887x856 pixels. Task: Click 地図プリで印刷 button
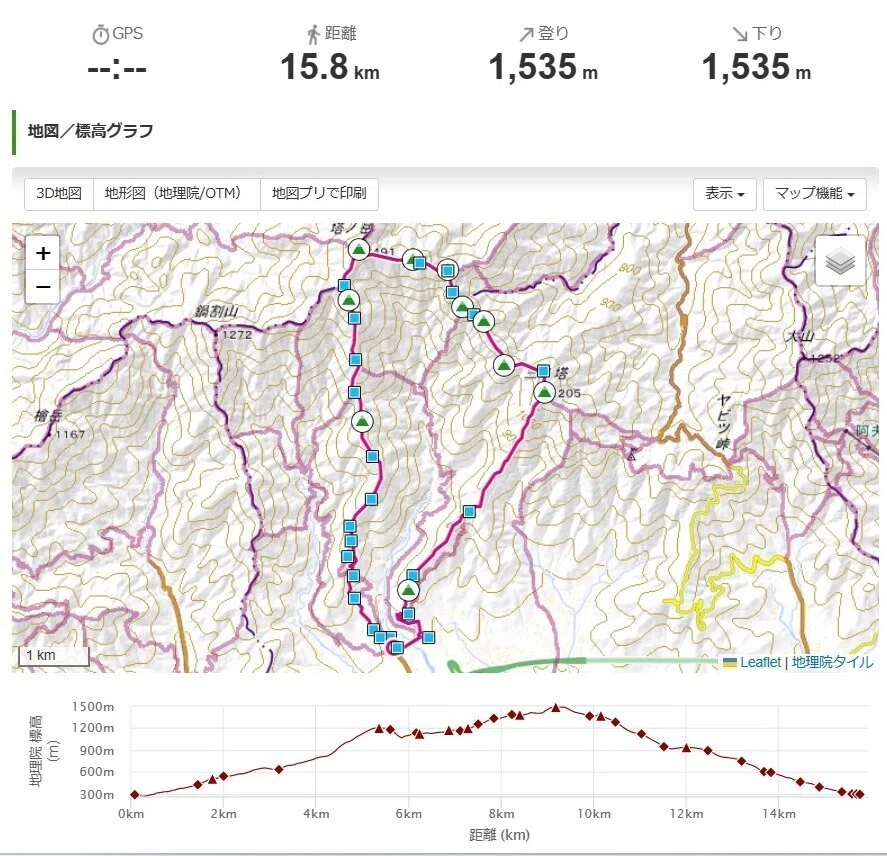pyautogui.click(x=319, y=194)
